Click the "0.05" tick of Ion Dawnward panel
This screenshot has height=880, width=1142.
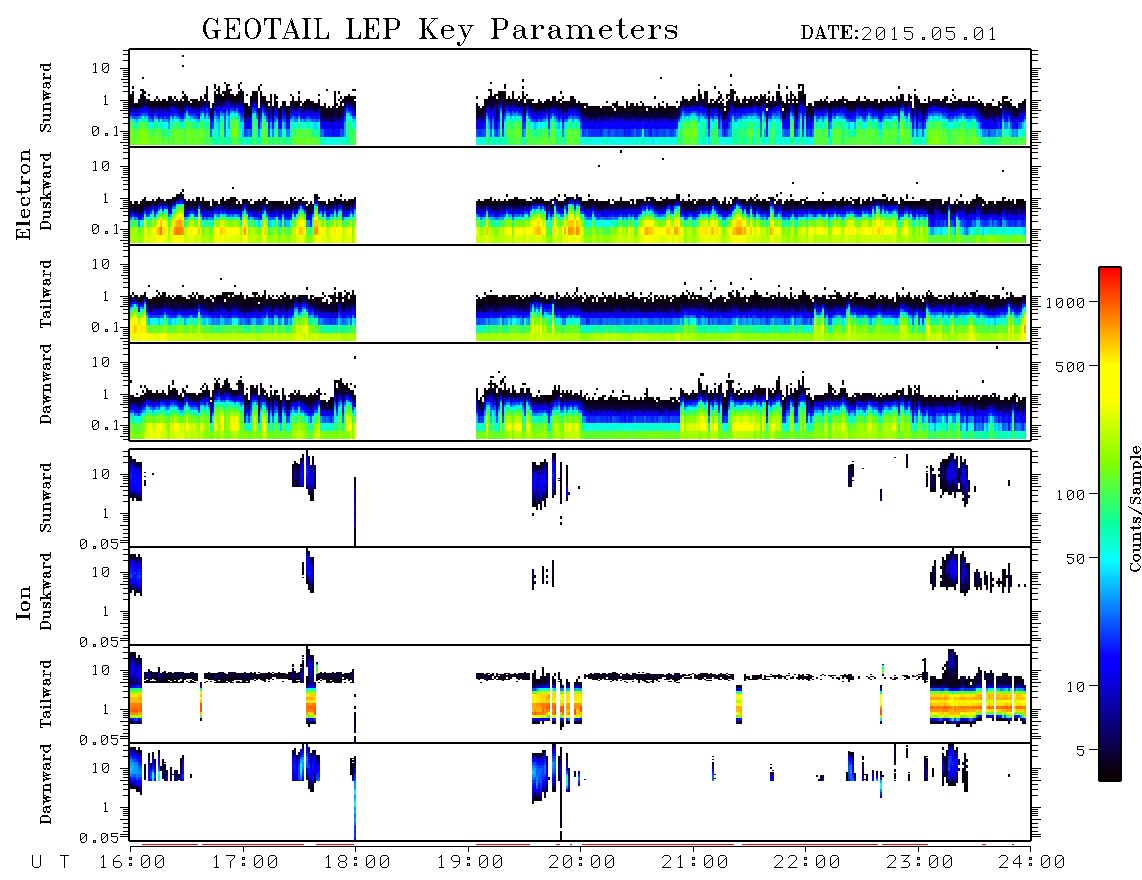(98, 838)
